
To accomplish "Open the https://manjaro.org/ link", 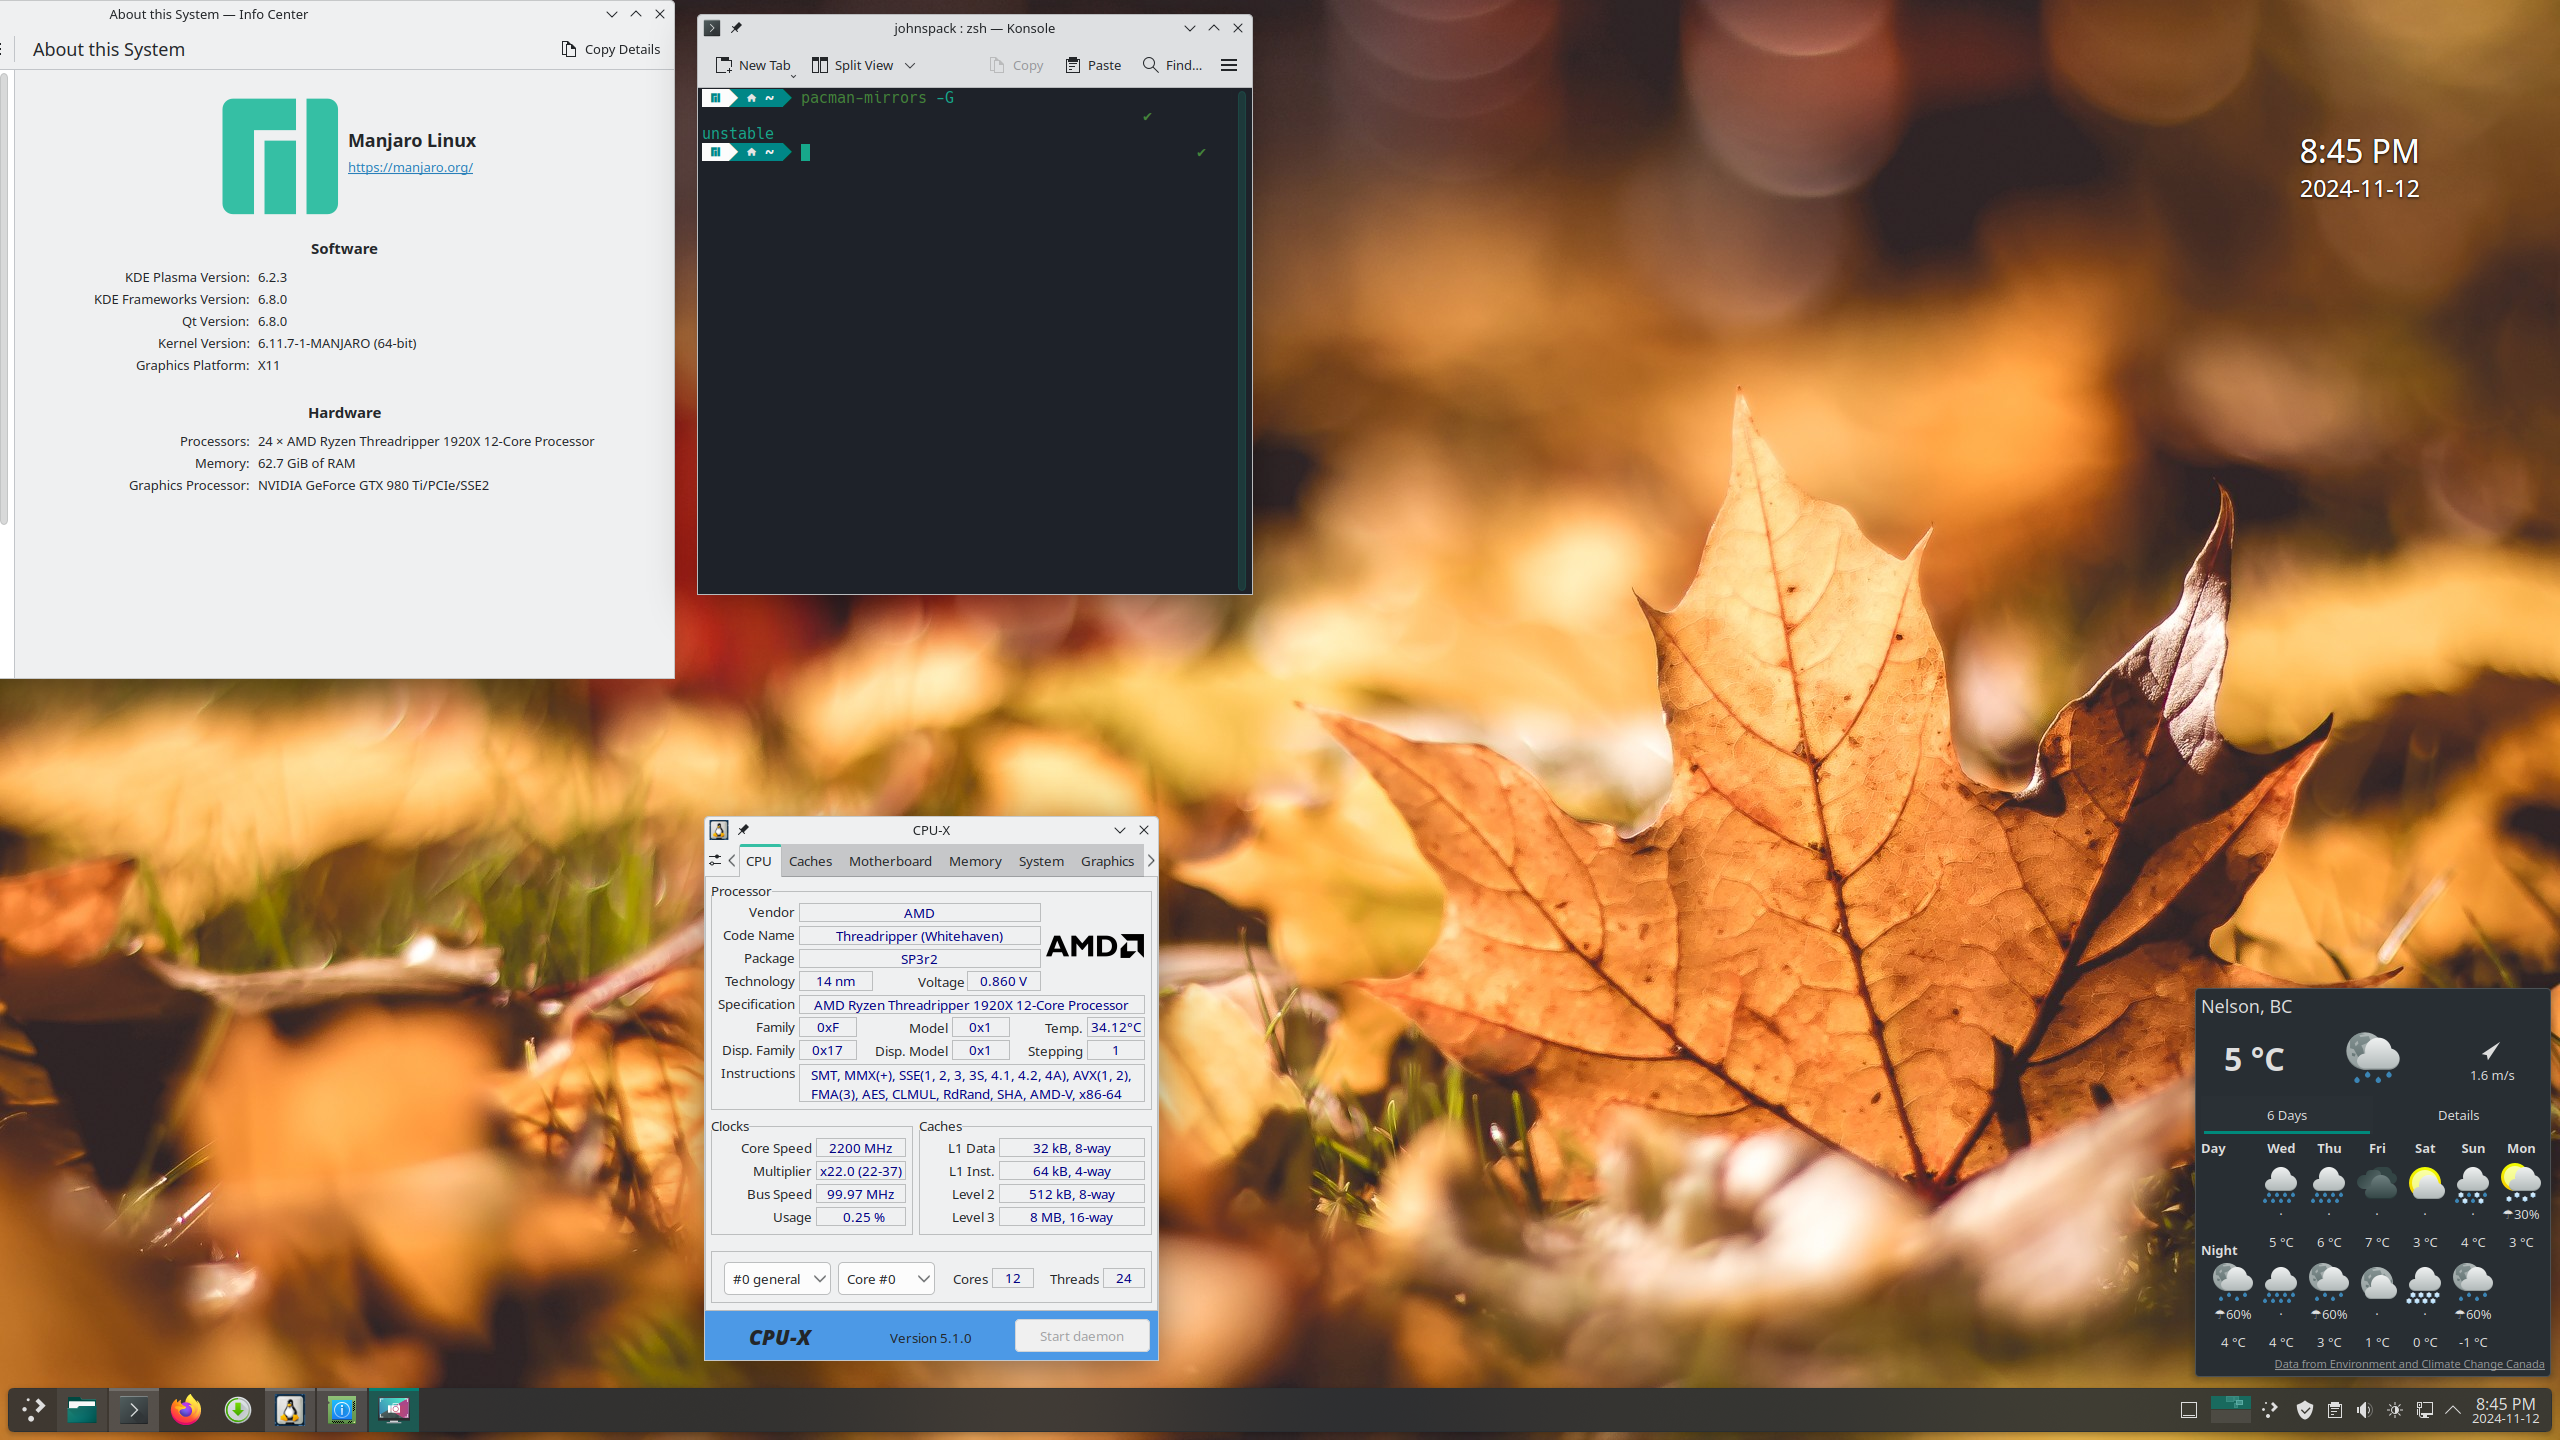I will (x=410, y=167).
